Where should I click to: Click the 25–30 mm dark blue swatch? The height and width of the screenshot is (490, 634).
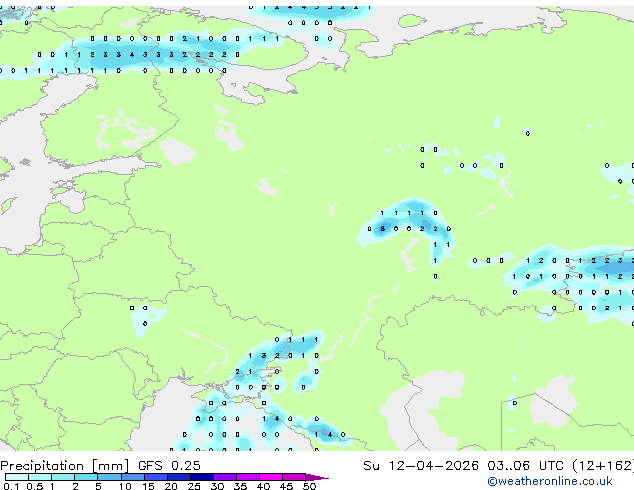coord(201,477)
